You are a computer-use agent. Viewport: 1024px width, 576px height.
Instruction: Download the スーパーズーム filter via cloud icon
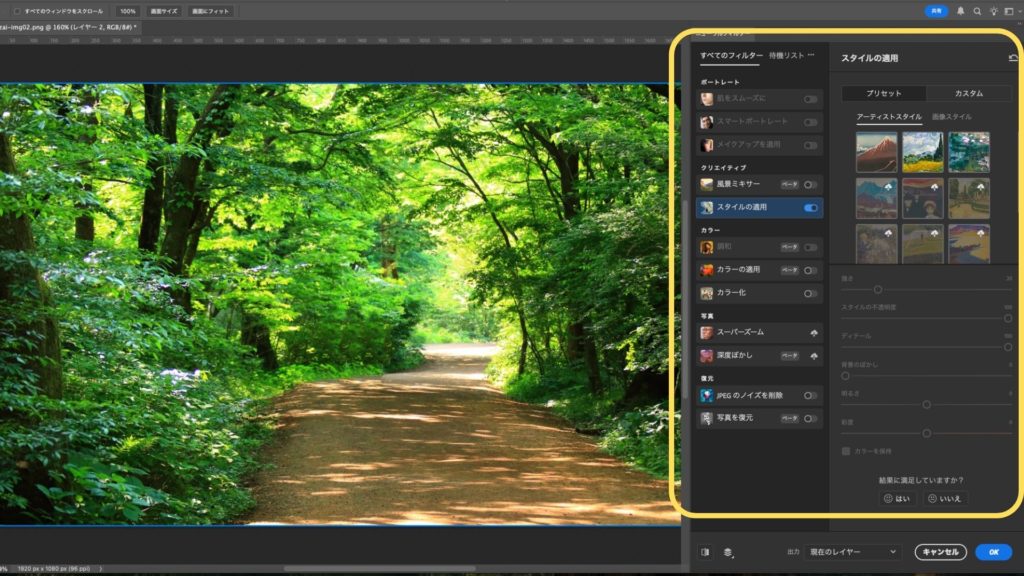[814, 332]
